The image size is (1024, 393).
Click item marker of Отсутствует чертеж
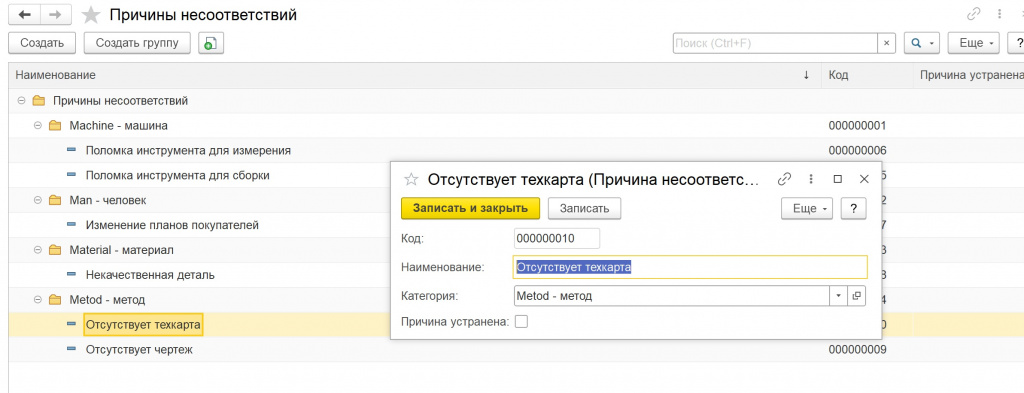(71, 349)
